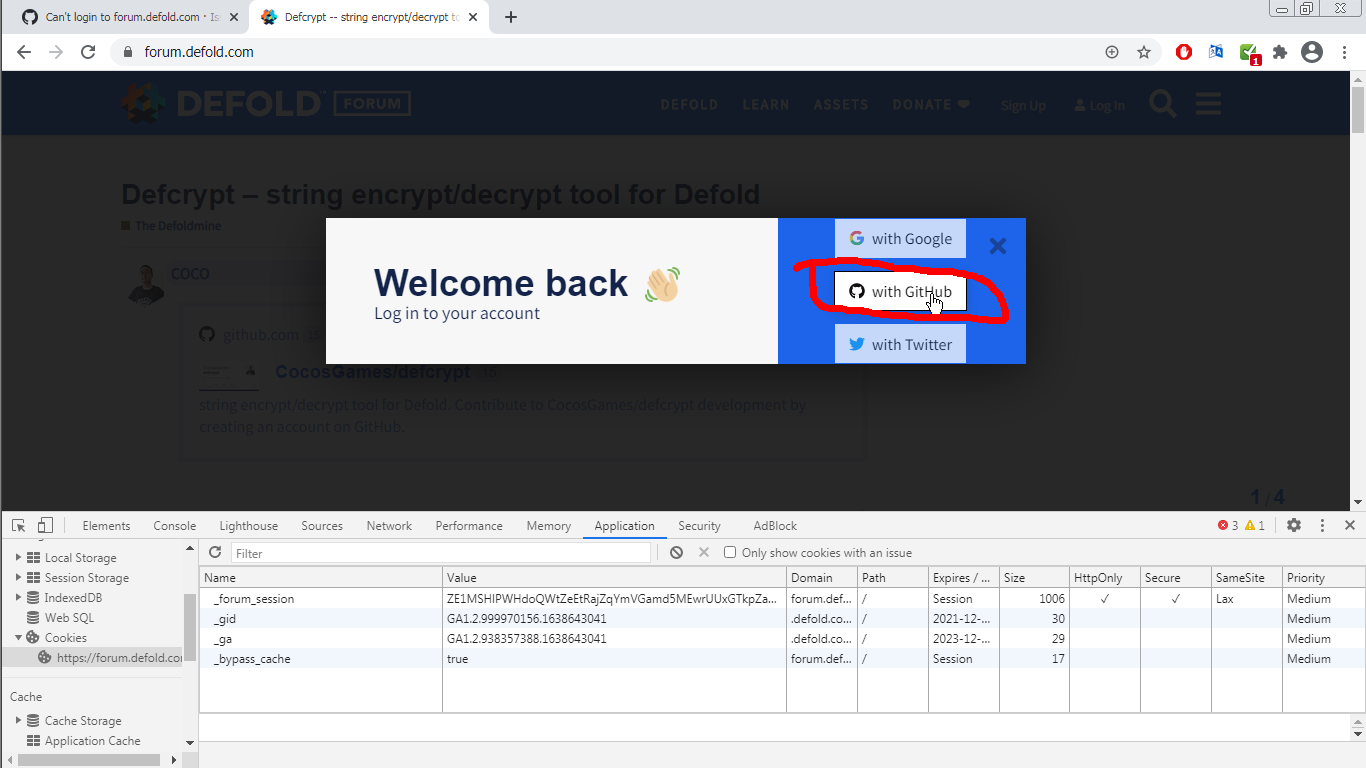Screen dimensions: 1366x768
Task: Open the DevTools customize three-dot menu
Action: point(1322,525)
